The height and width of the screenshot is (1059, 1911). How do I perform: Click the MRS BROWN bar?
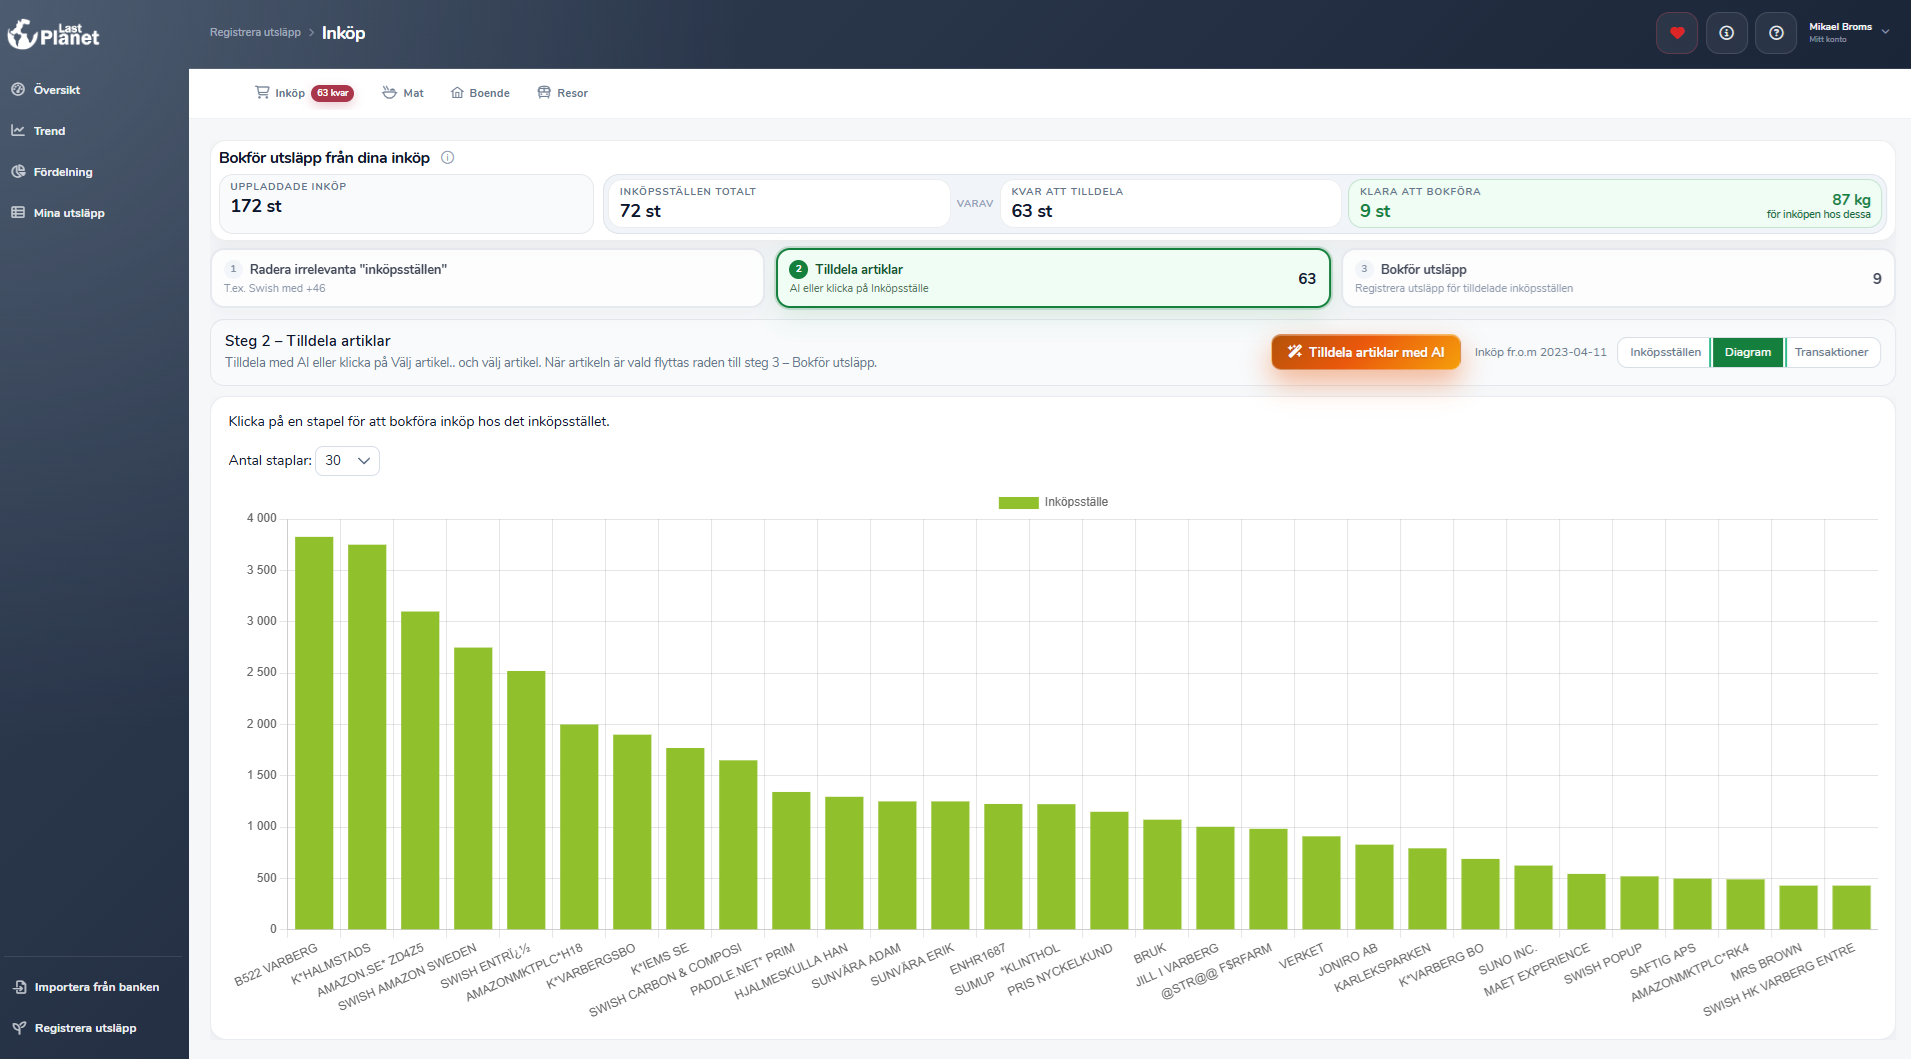[x=1798, y=907]
